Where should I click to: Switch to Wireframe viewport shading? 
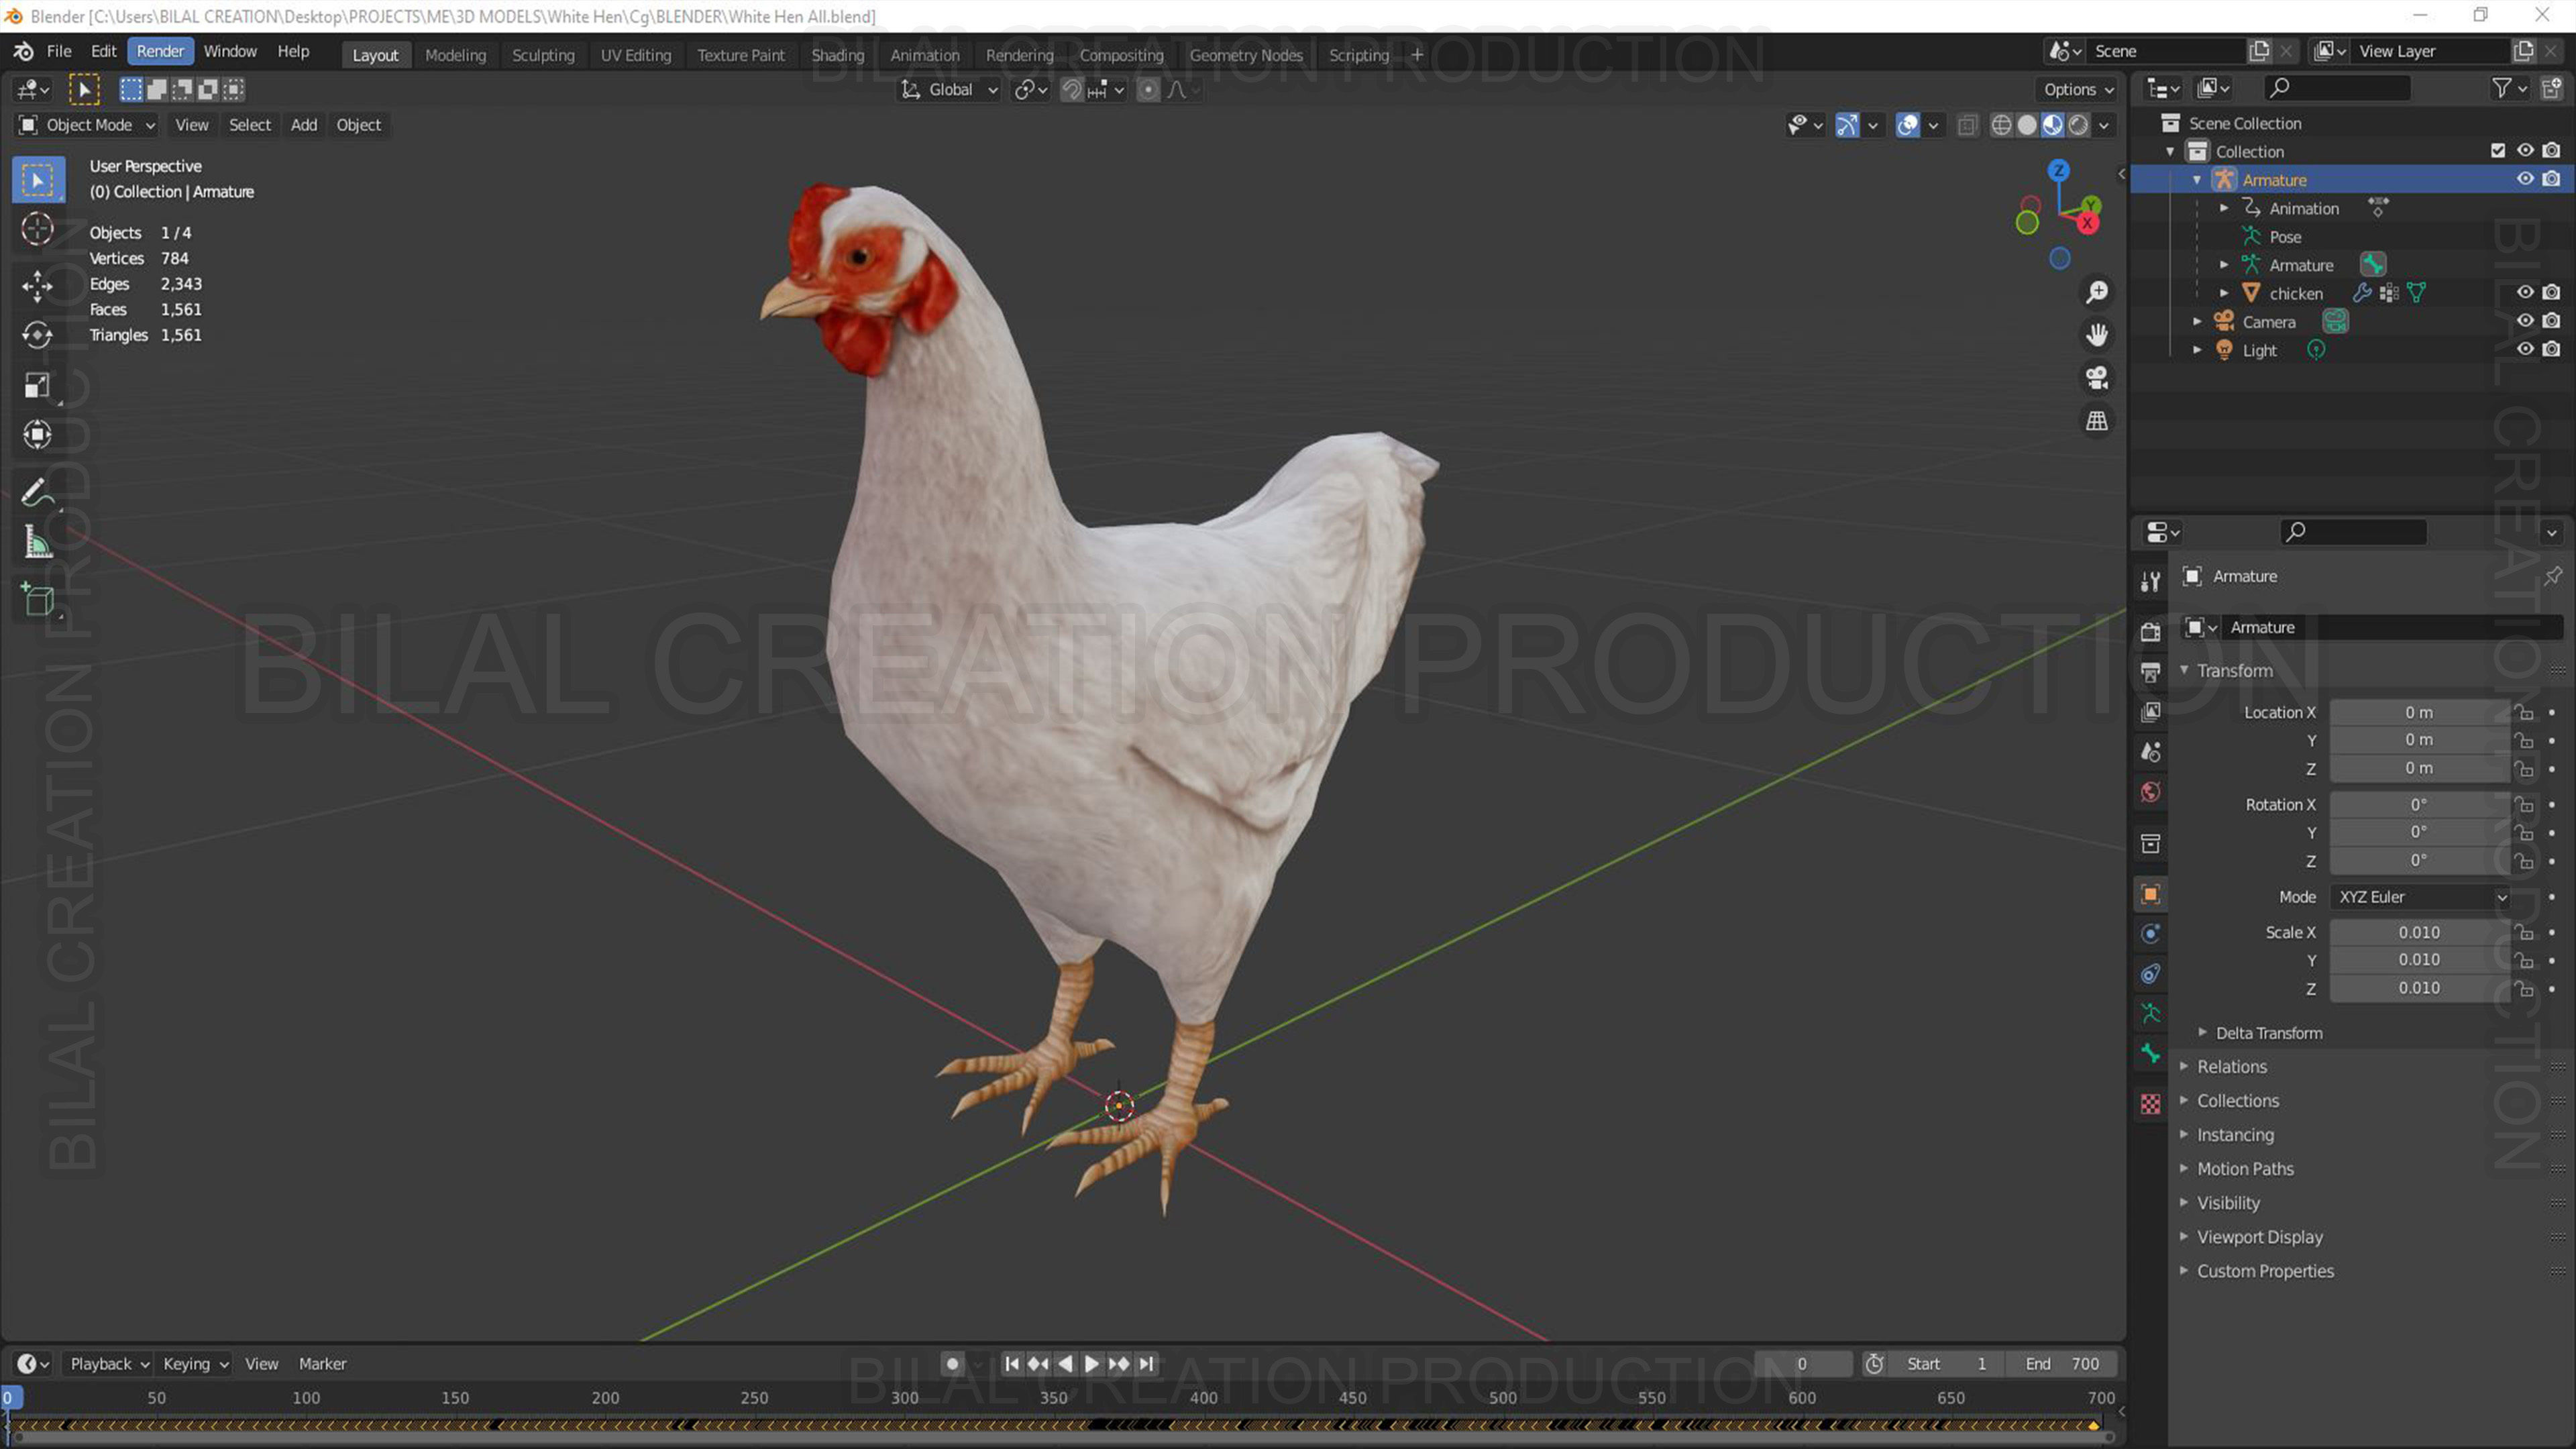click(x=2001, y=125)
